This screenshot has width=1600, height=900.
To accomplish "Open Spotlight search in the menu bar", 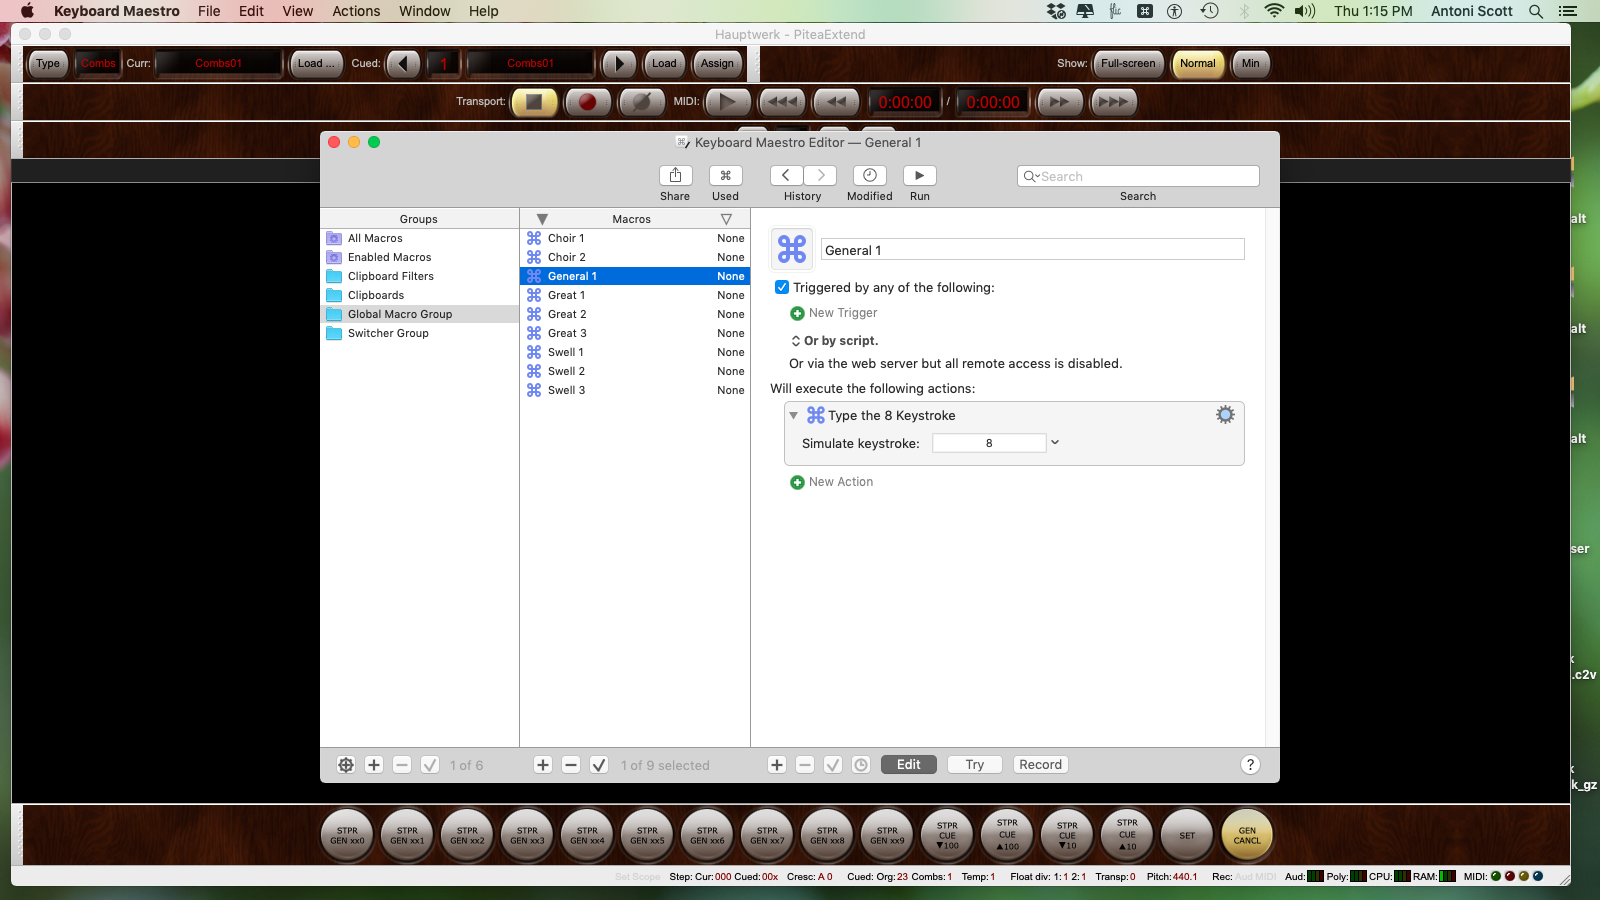I will tap(1536, 11).
